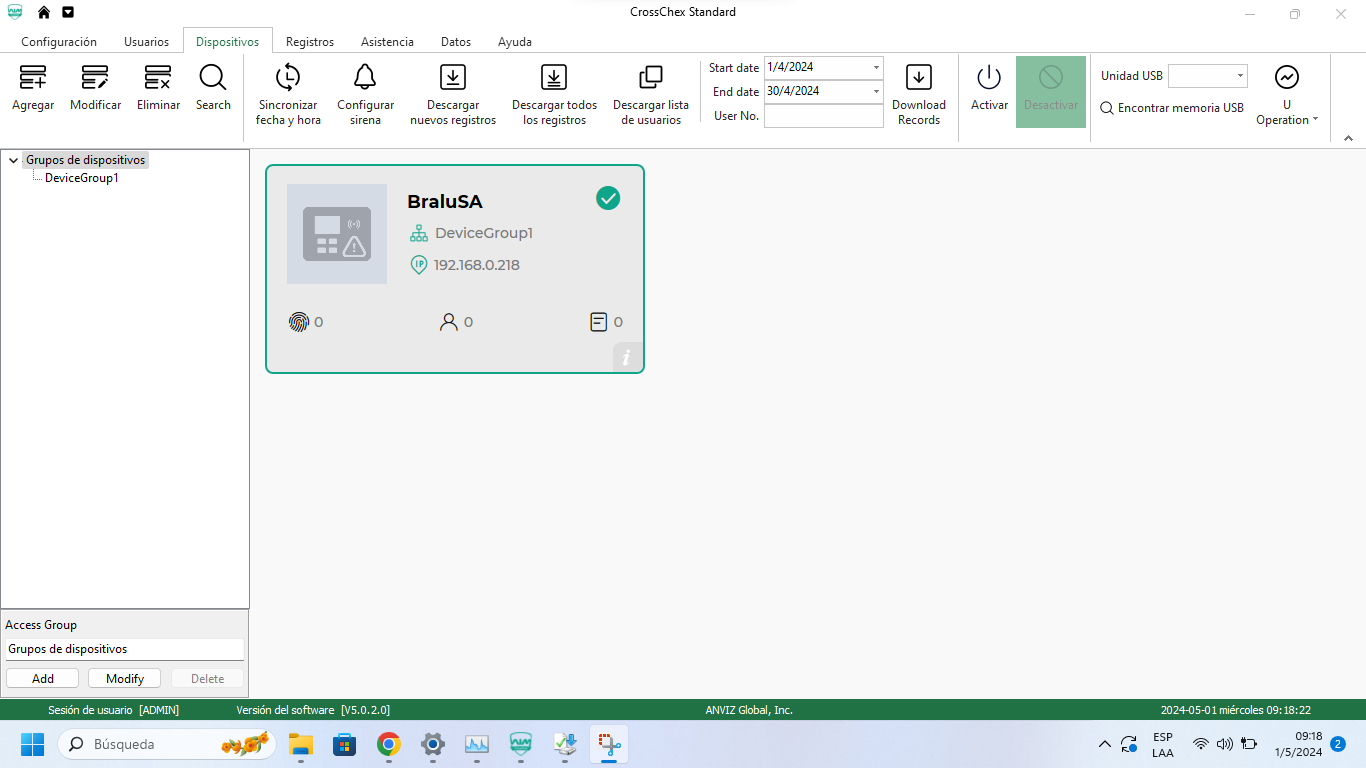Click Sincronizar fecha y hora
The width and height of the screenshot is (1366, 768).
288,95
